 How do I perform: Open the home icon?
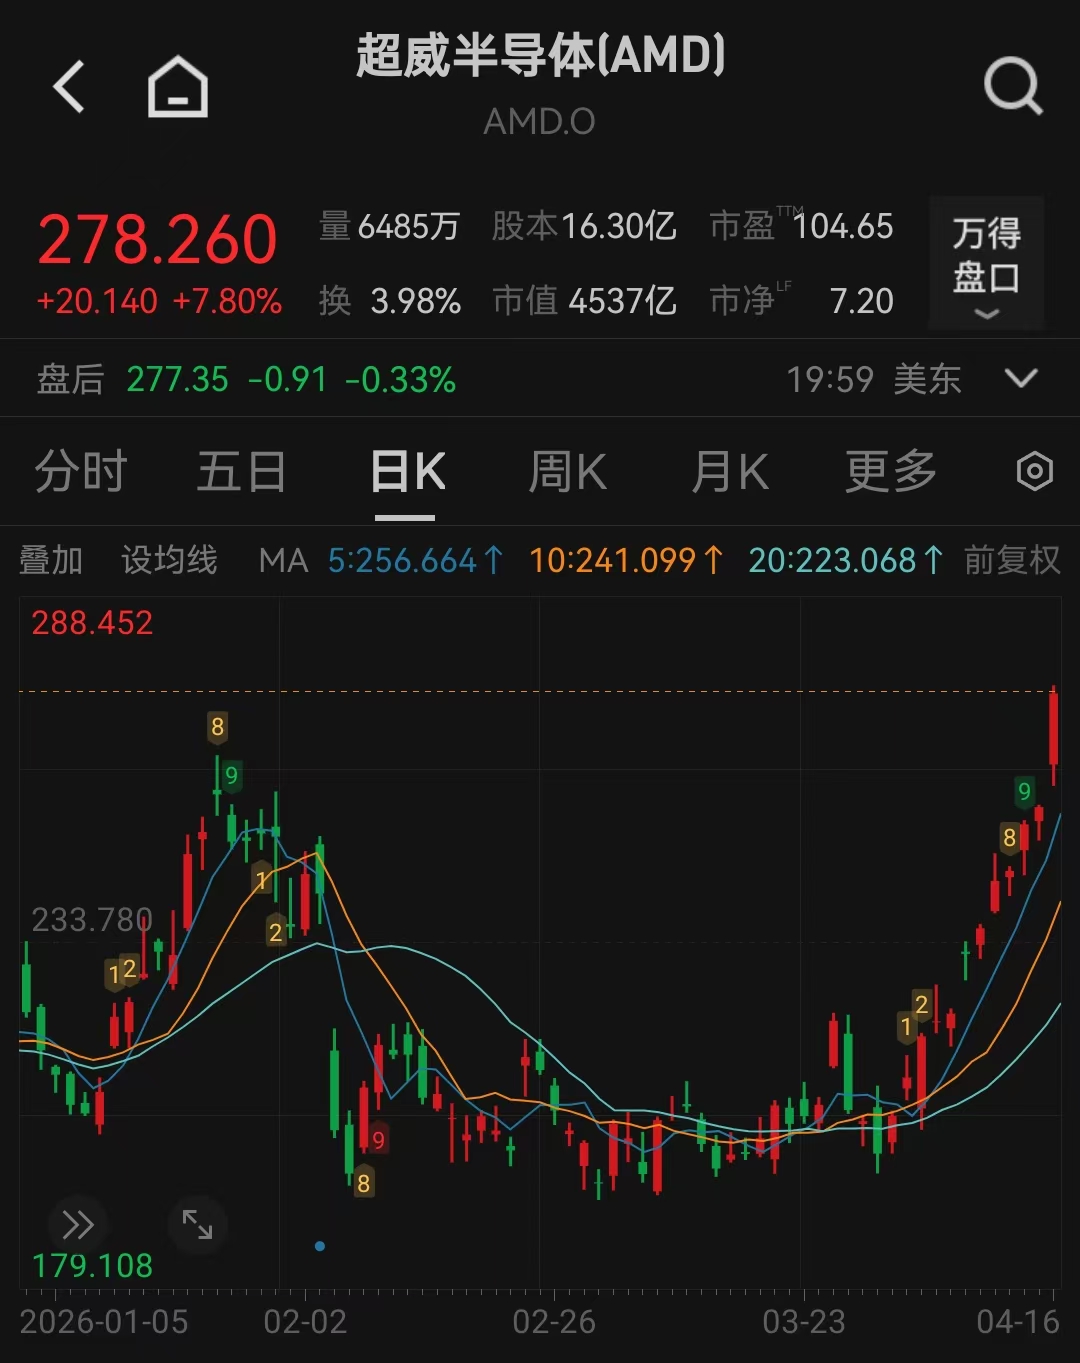tap(178, 87)
